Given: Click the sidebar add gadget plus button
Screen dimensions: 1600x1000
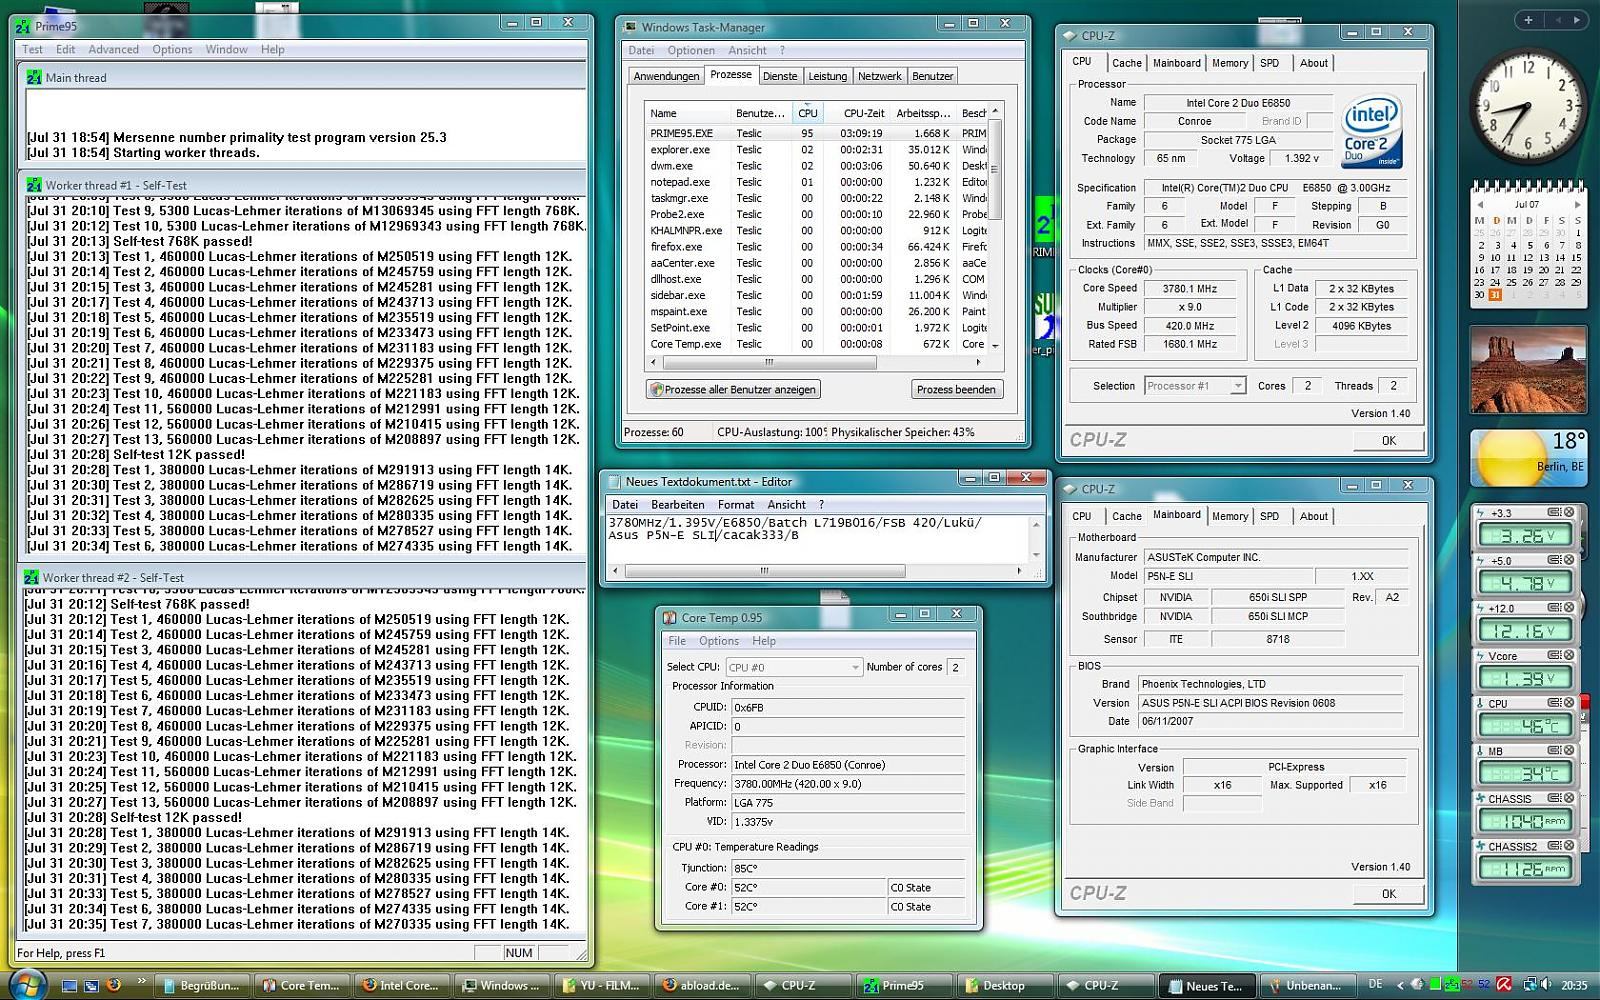Looking at the screenshot, I should [x=1528, y=19].
